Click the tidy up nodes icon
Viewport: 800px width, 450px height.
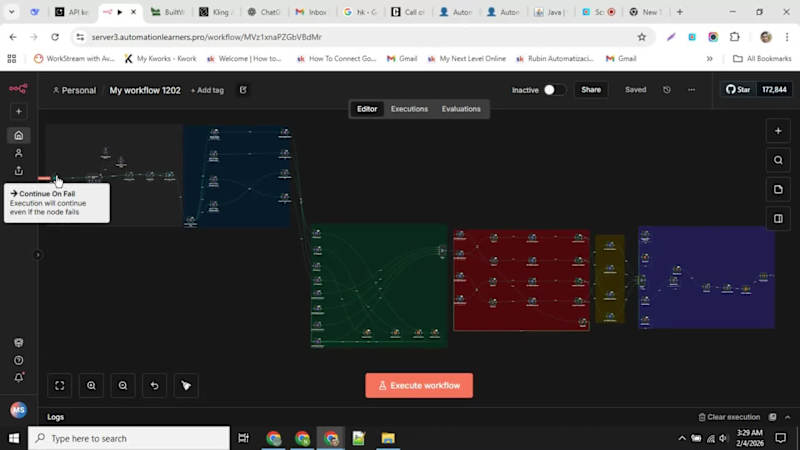[186, 386]
